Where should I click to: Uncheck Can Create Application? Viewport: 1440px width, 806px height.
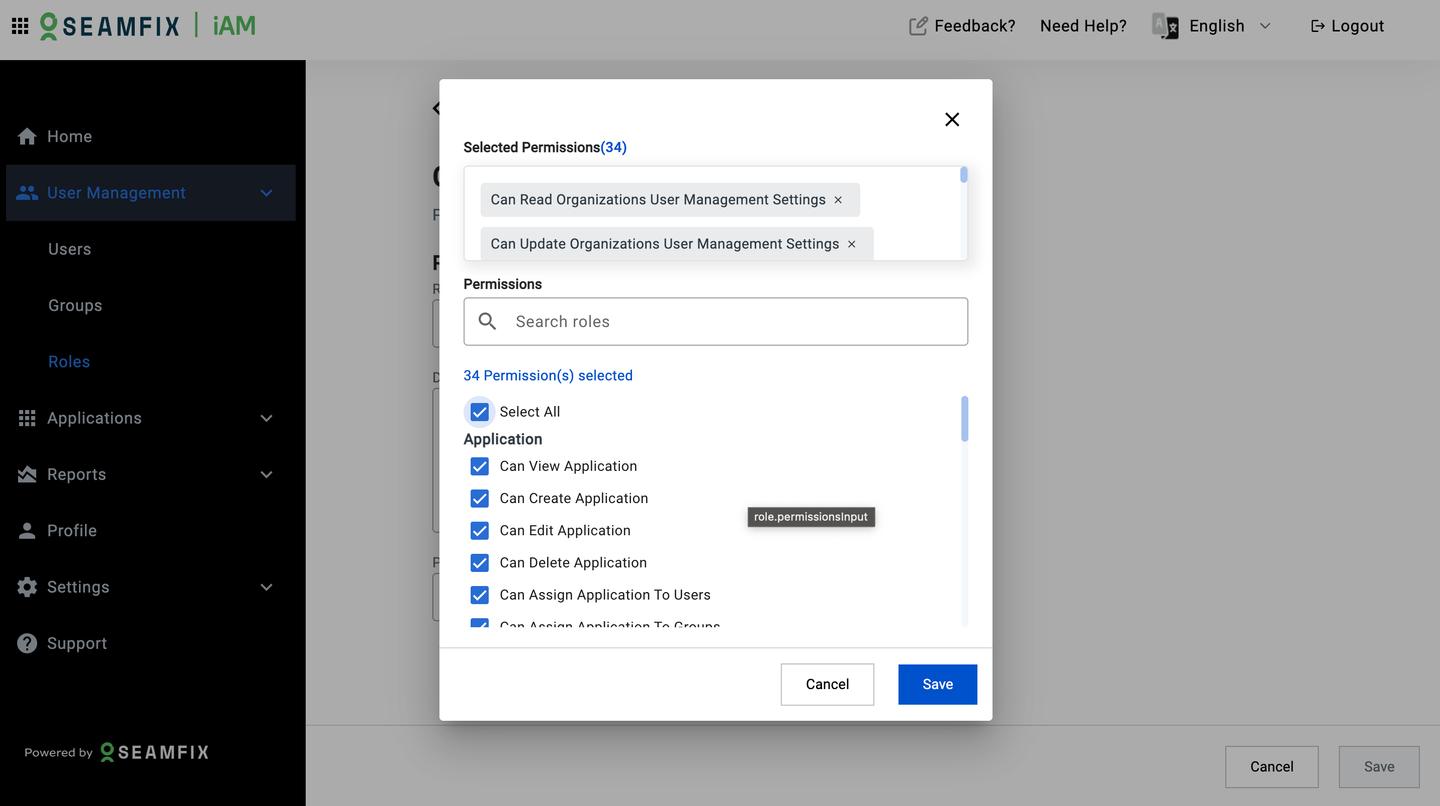480,498
